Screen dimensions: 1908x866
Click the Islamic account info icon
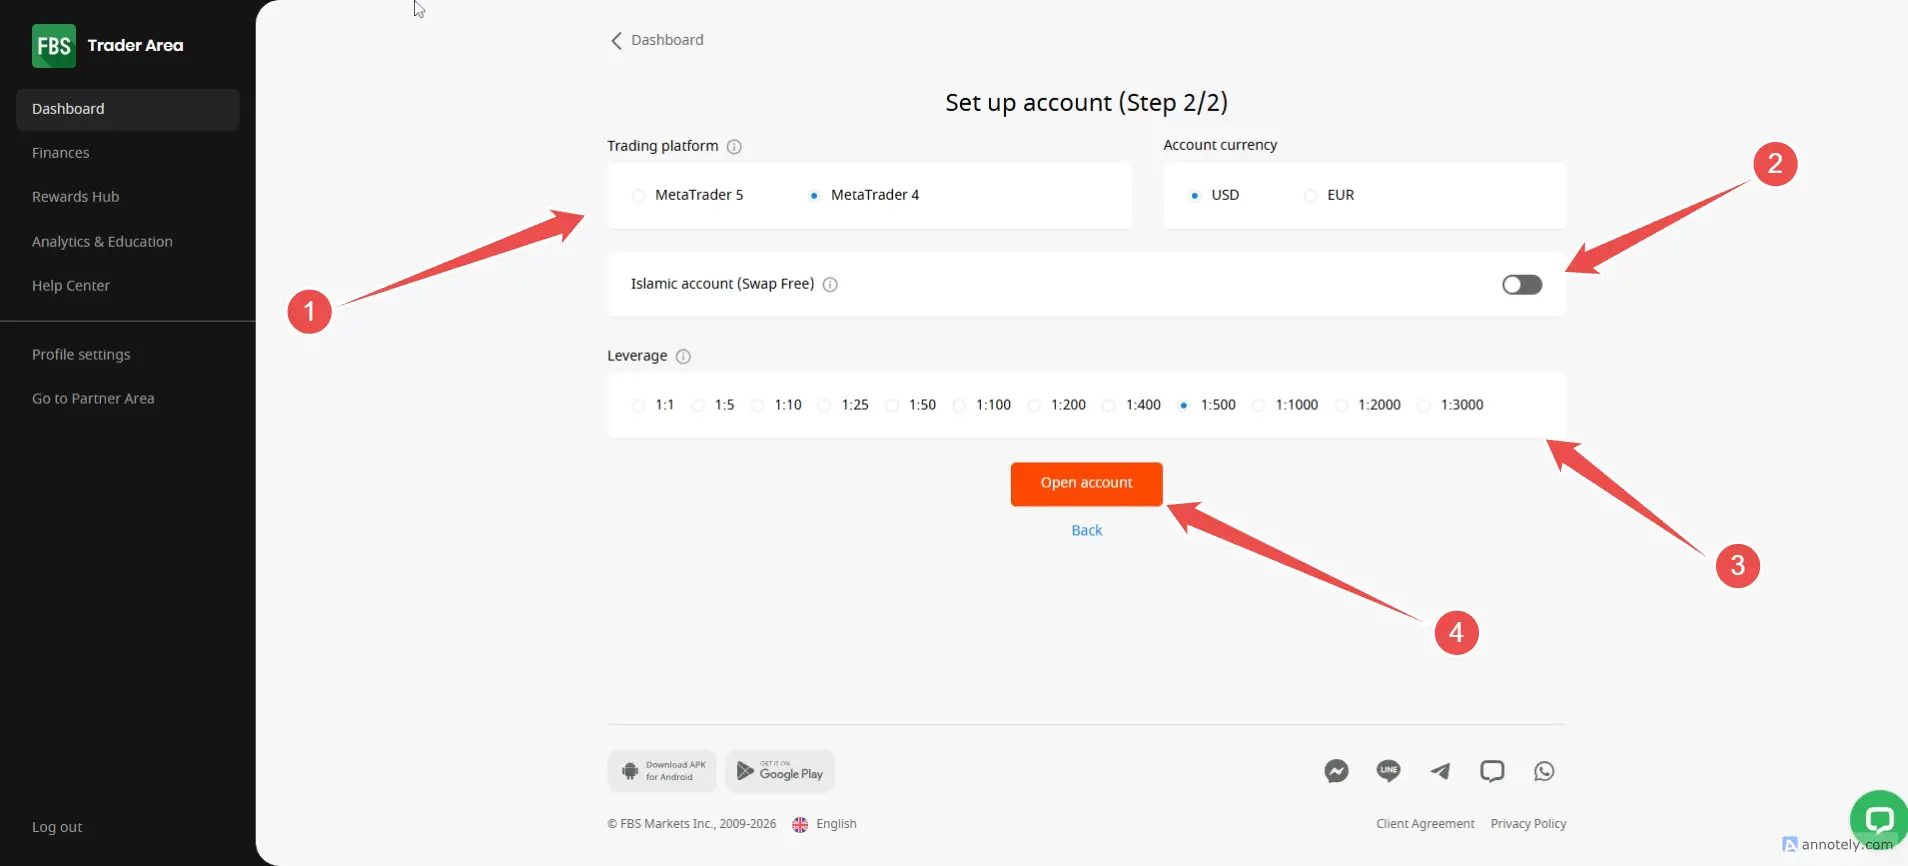(830, 285)
